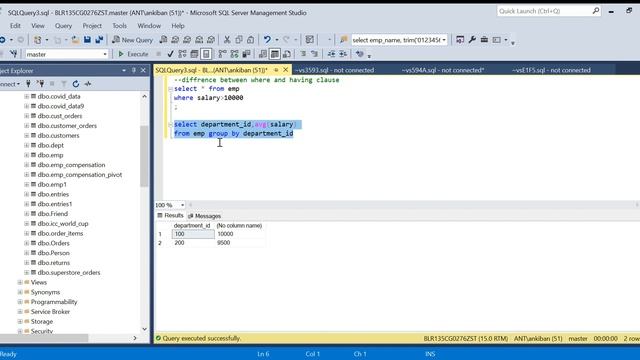Click Display Estimated Execution Plan icon
The height and width of the screenshot is (360, 640).
pyautogui.click(x=182, y=54)
